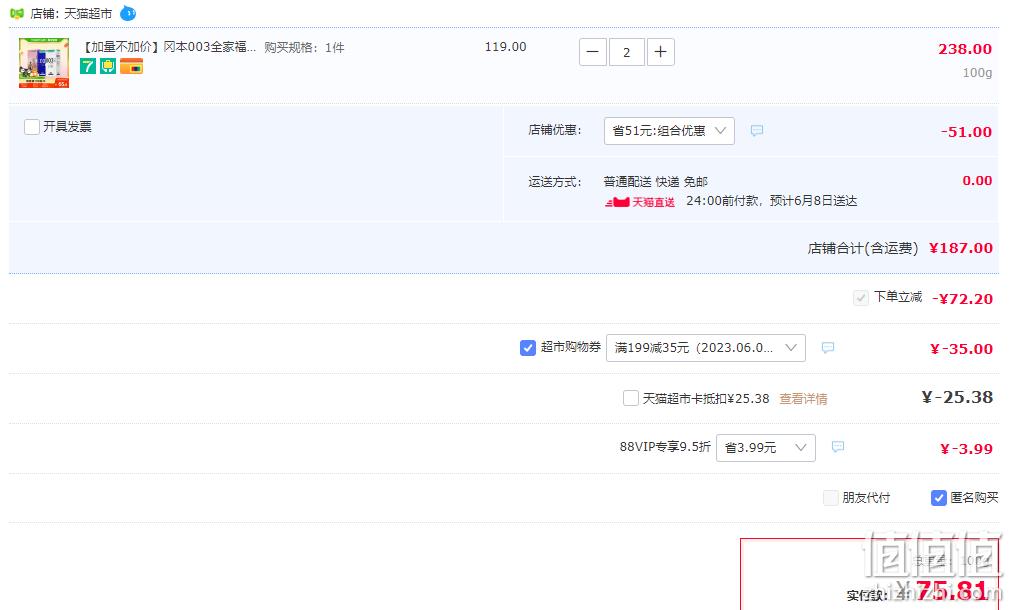Screen dimensions: 1012x610
Task: Toggle the 下单立减 checkbox
Action: pos(860,298)
